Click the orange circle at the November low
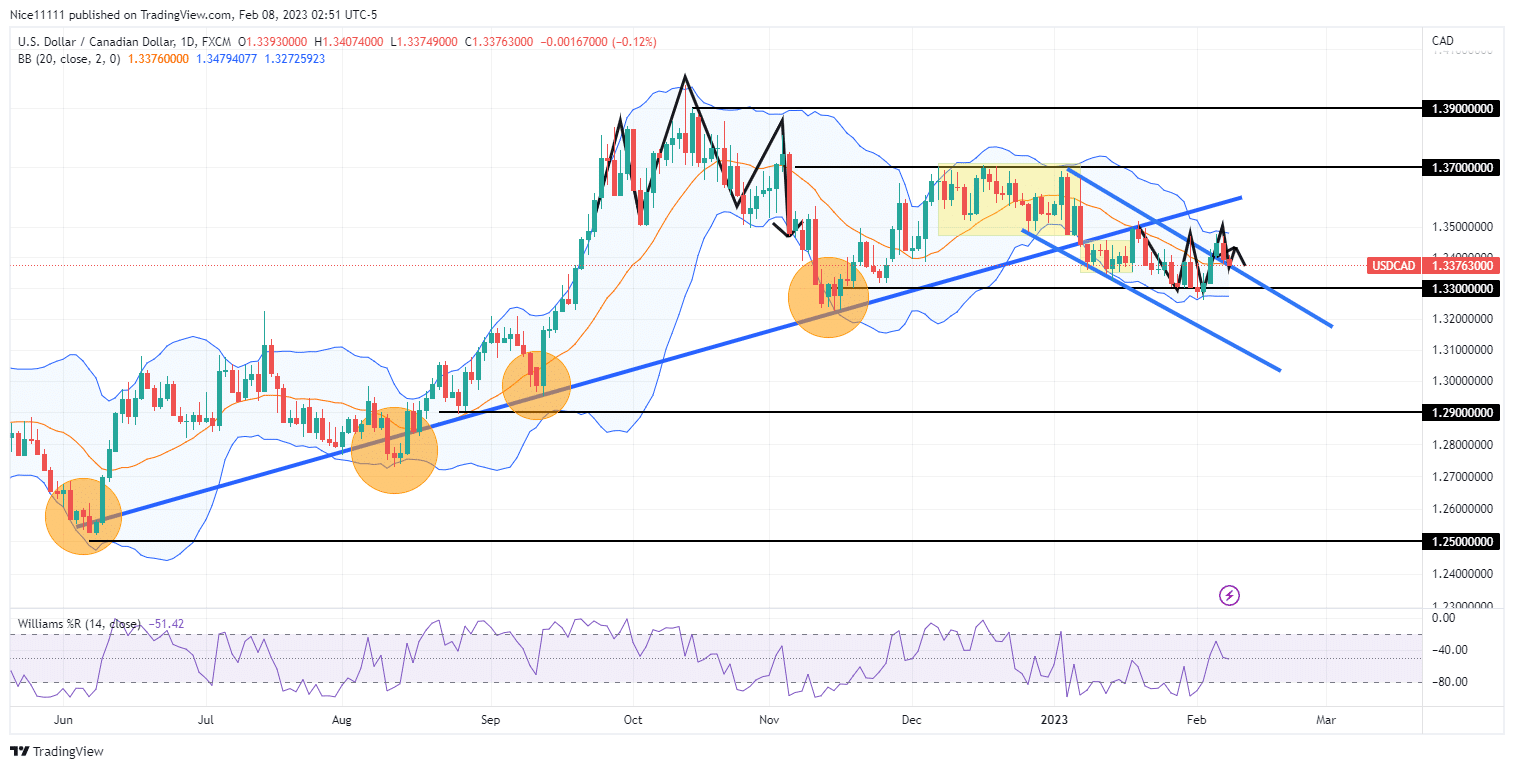This screenshot has width=1514, height=769. [828, 296]
